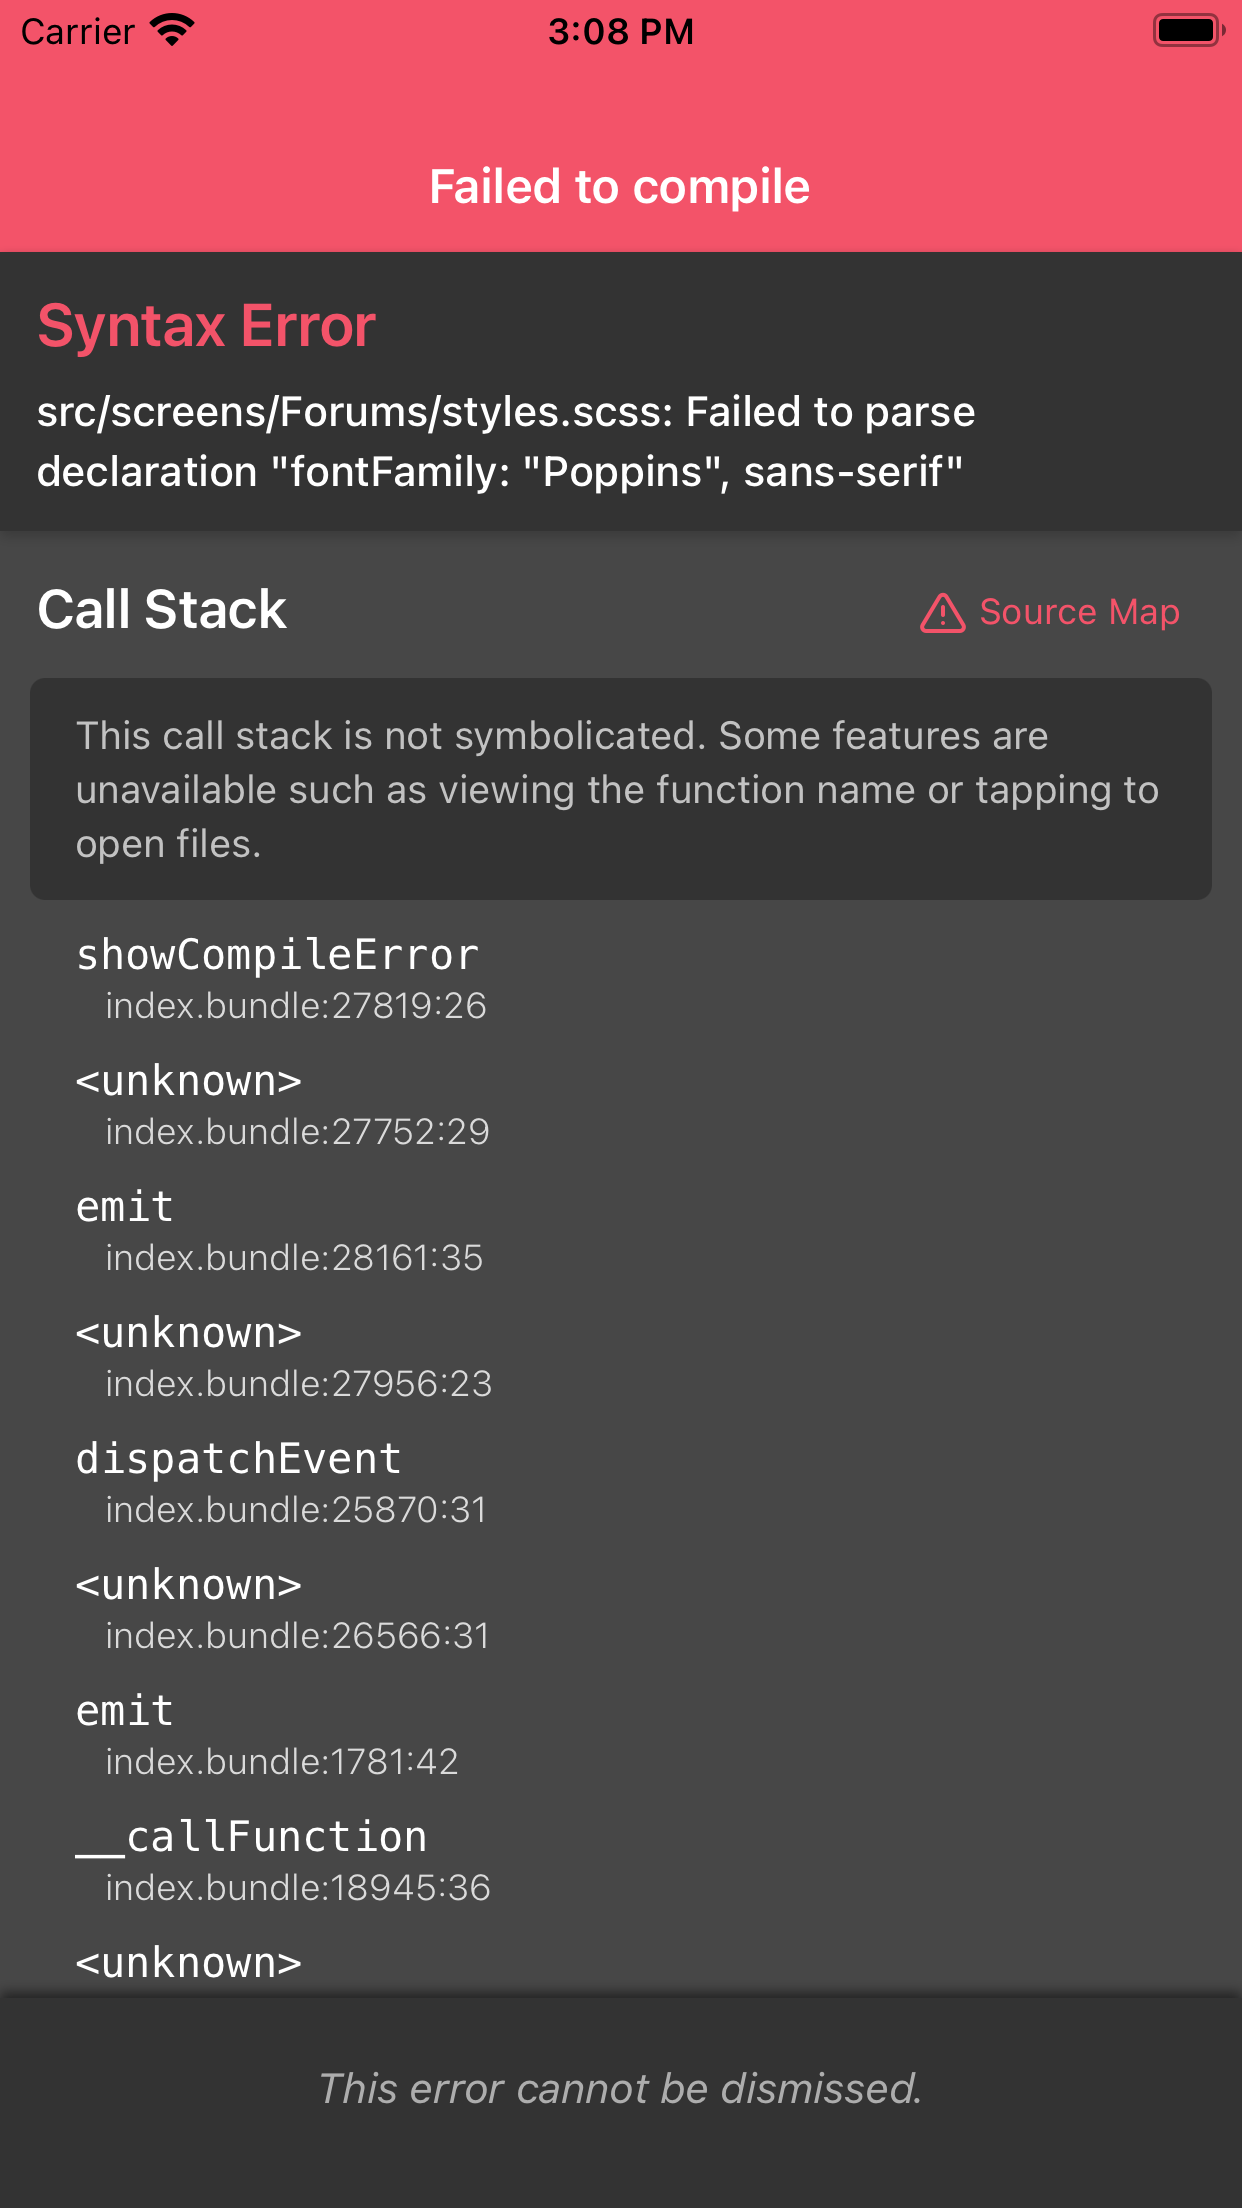Tap the 3:08 PM clock

coord(620,32)
